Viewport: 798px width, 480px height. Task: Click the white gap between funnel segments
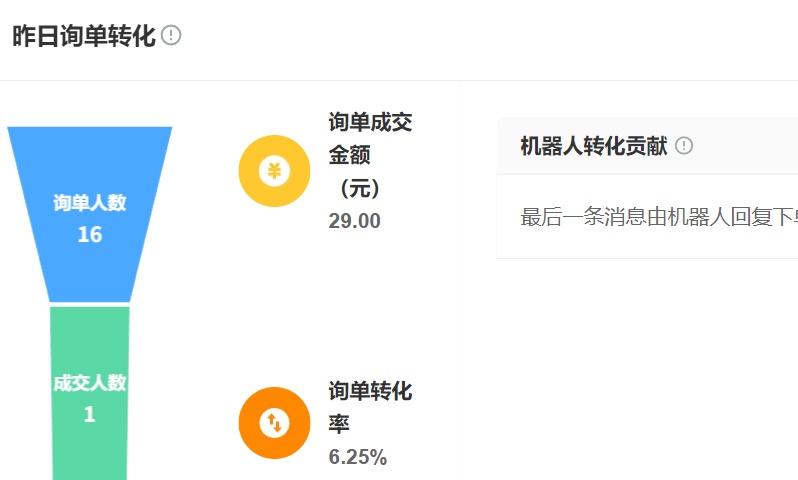(x=90, y=304)
